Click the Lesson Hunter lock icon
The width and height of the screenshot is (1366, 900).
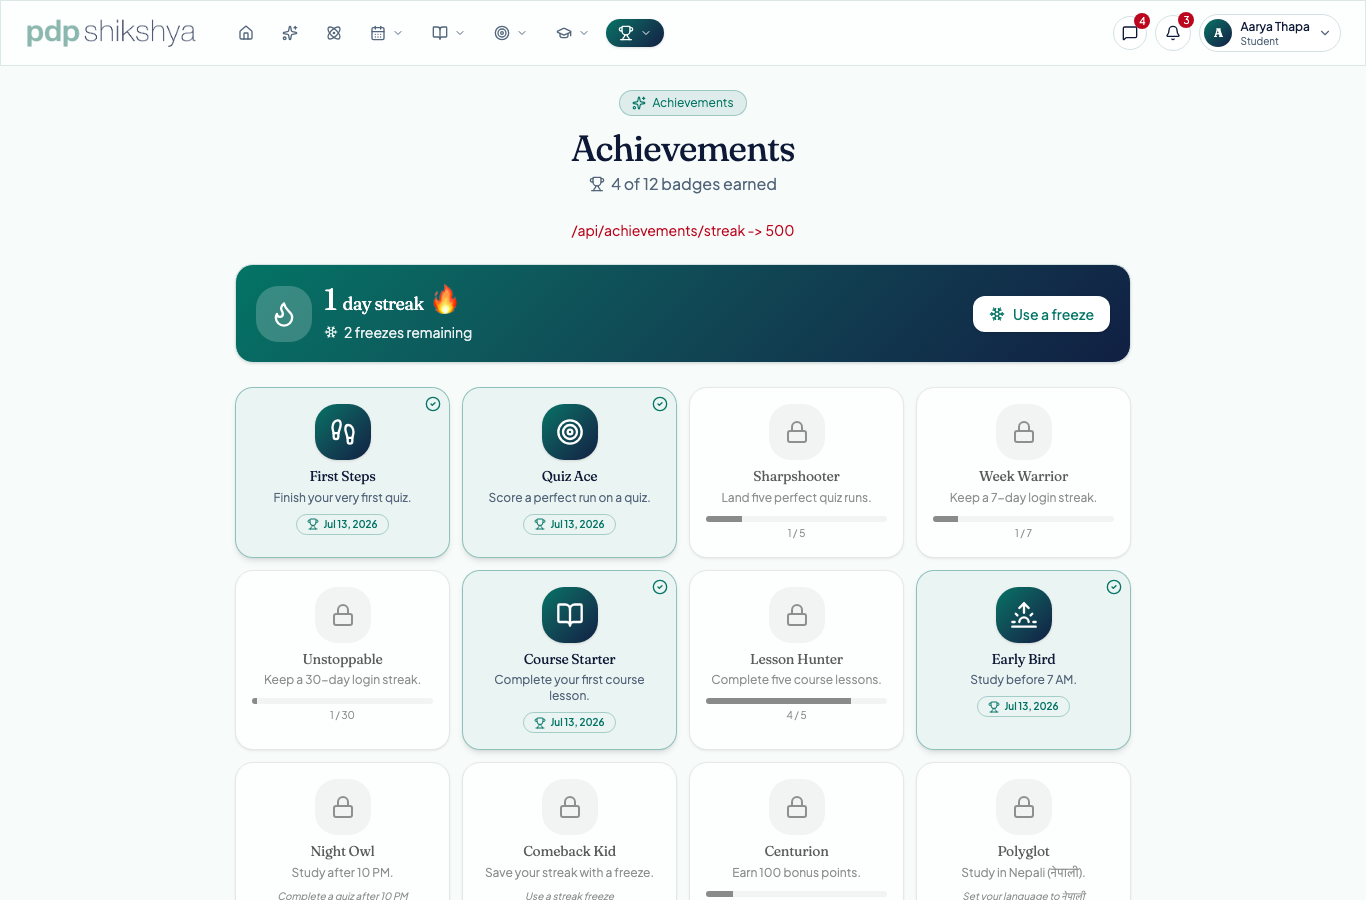coord(797,615)
